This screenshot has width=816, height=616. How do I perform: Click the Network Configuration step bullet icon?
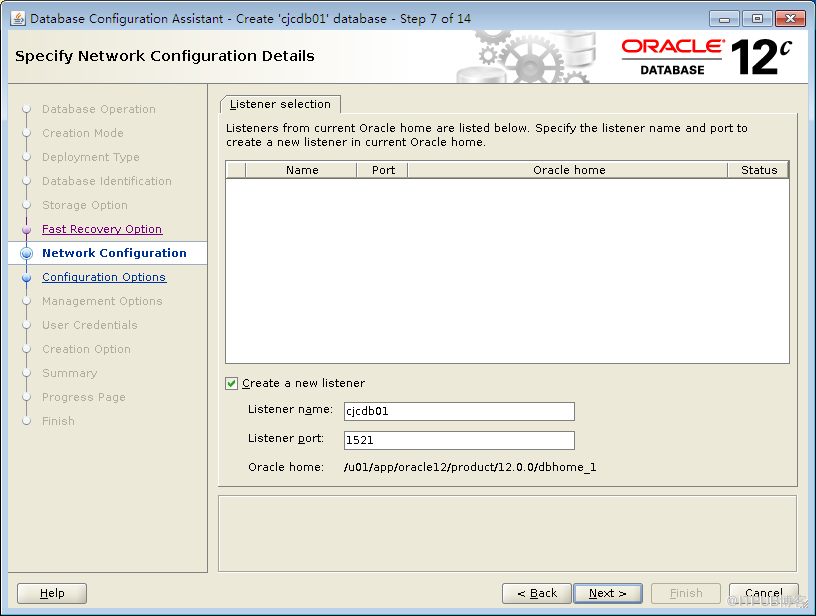[x=27, y=253]
